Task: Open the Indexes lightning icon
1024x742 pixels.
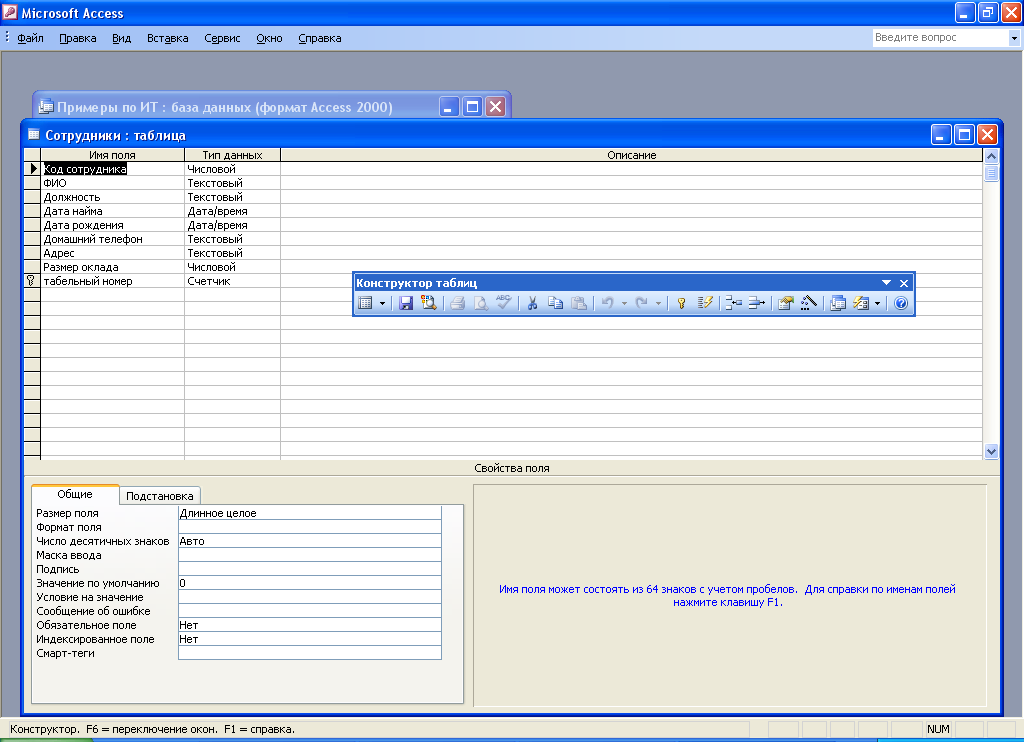Action: pyautogui.click(x=705, y=303)
